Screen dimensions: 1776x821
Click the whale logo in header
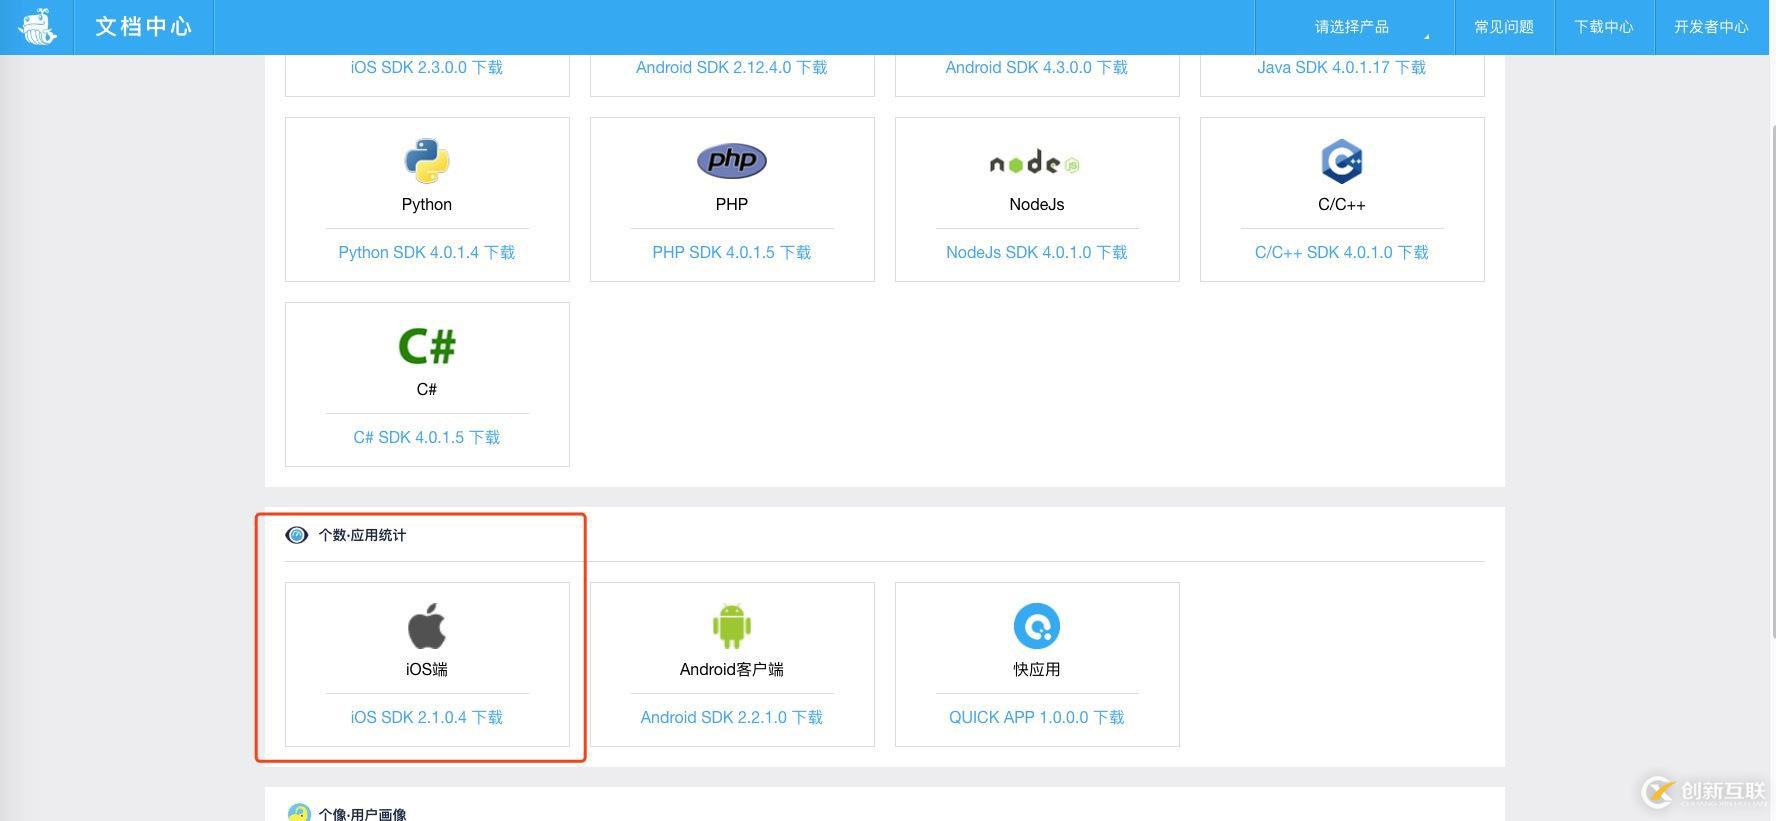pyautogui.click(x=37, y=27)
